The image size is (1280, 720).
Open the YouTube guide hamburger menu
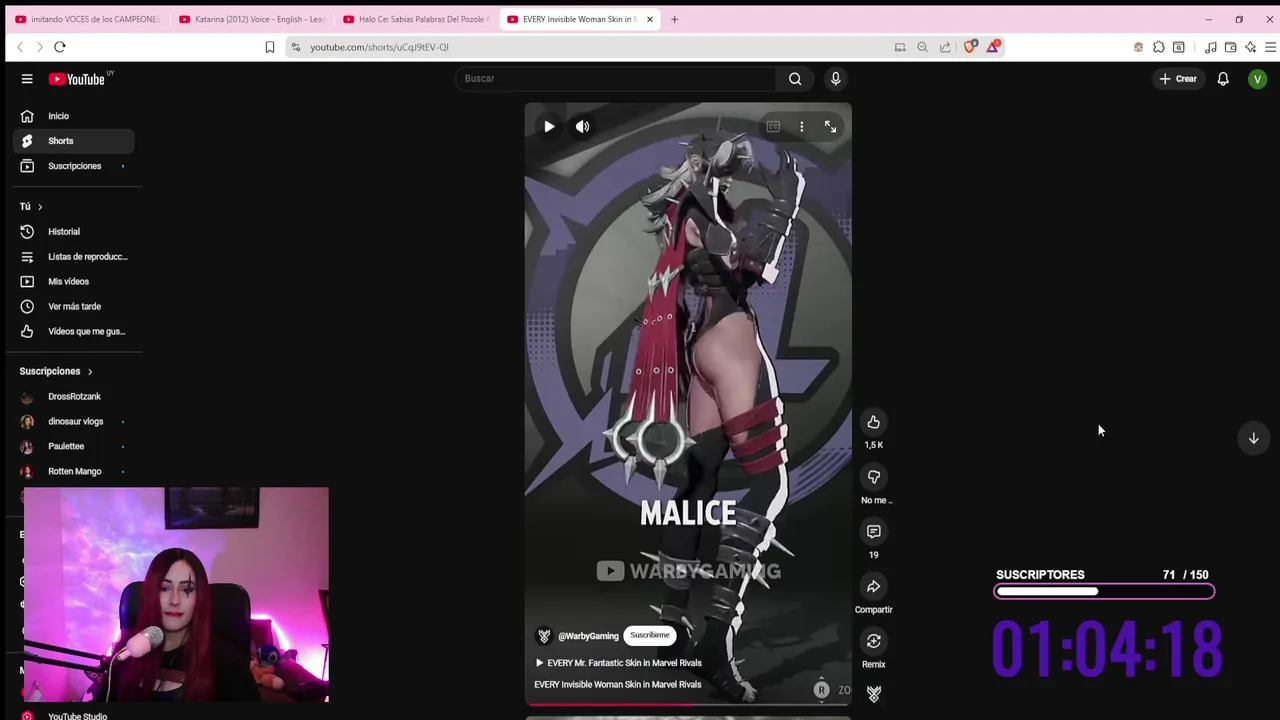click(27, 79)
